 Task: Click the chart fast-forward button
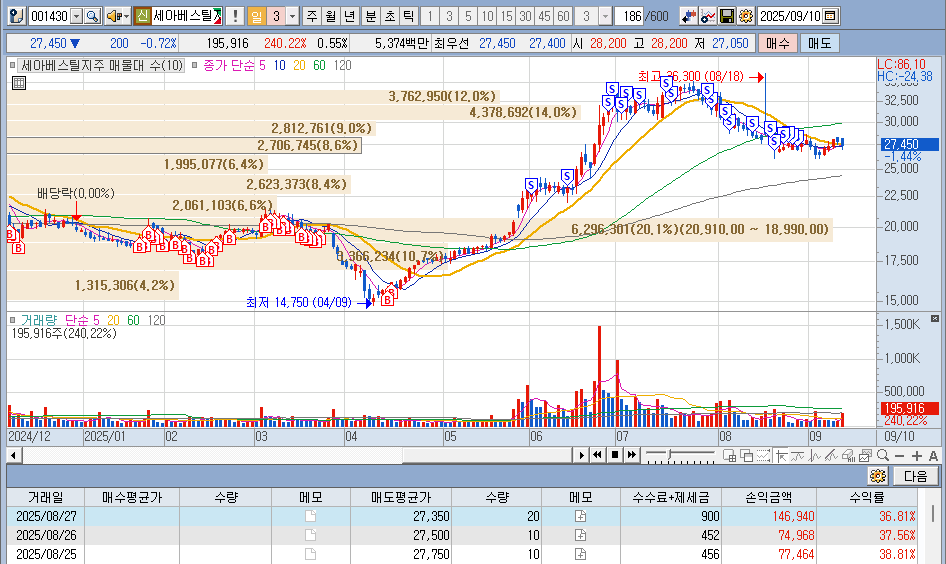(x=632, y=455)
